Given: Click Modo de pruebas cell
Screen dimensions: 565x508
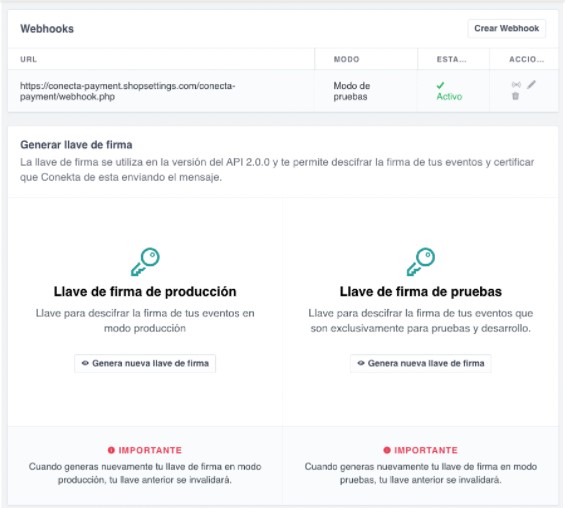Looking at the screenshot, I should (x=352, y=91).
